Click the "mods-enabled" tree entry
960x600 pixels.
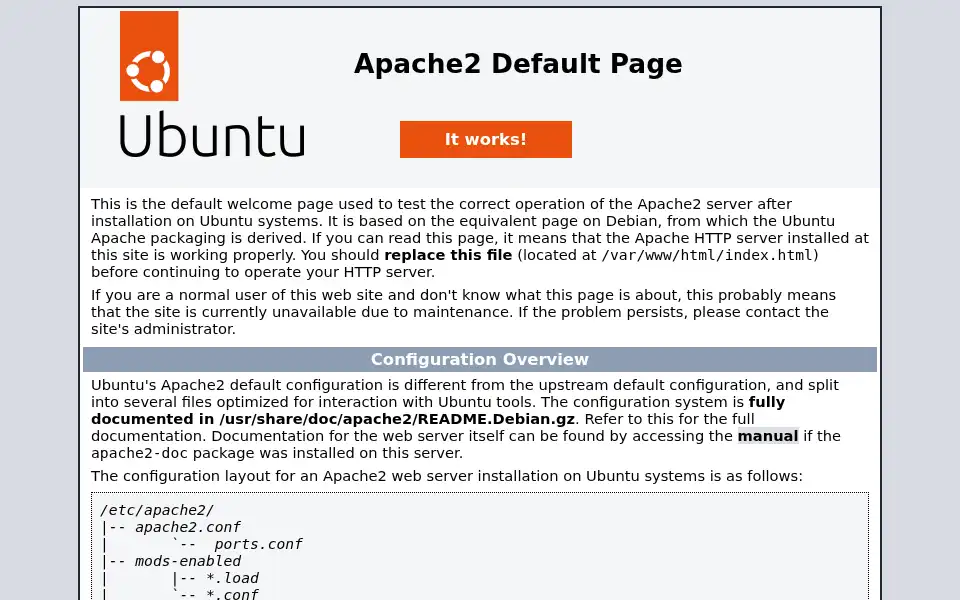(188, 561)
